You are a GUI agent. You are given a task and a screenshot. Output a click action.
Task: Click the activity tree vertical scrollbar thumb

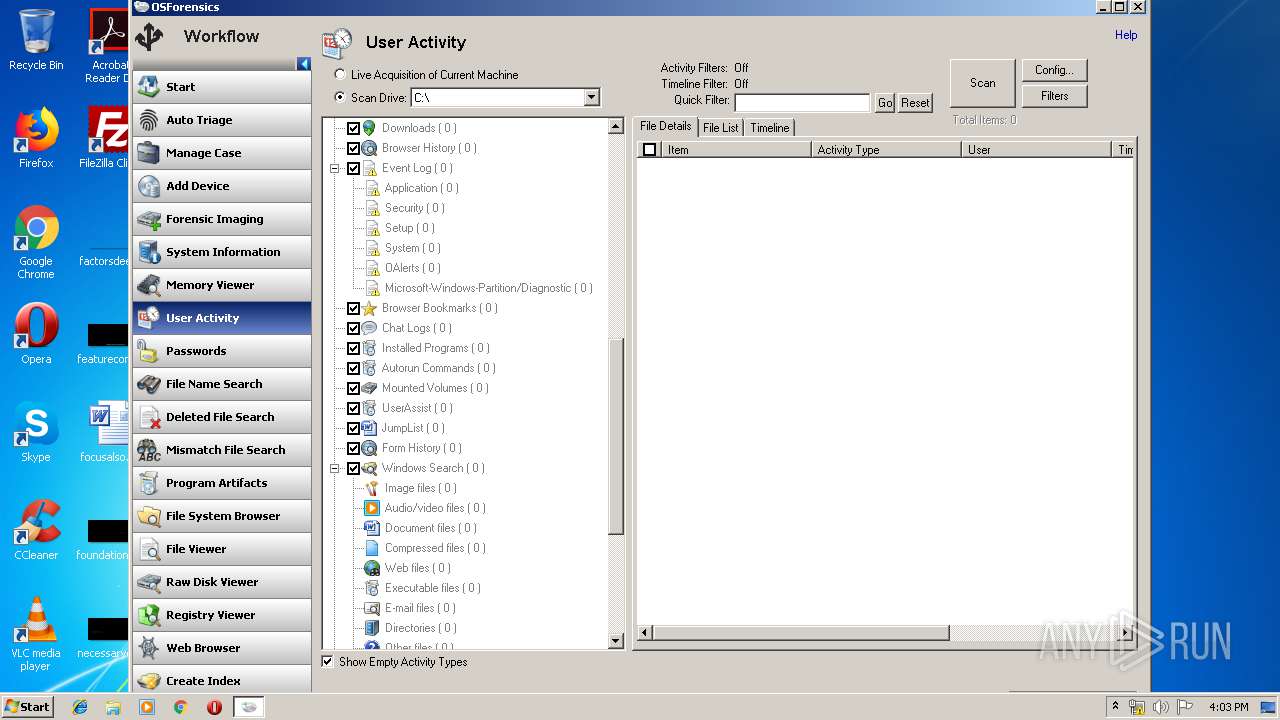(x=616, y=435)
